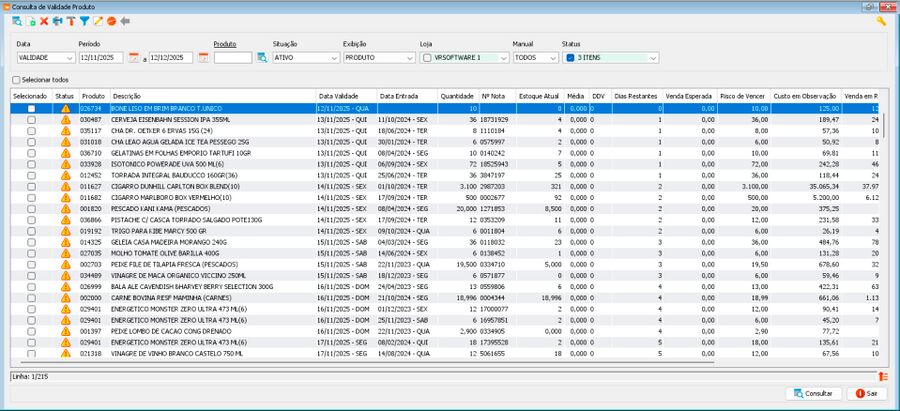Click the Consultar button
Image resolution: width=900 pixels, height=411 pixels.
813,393
